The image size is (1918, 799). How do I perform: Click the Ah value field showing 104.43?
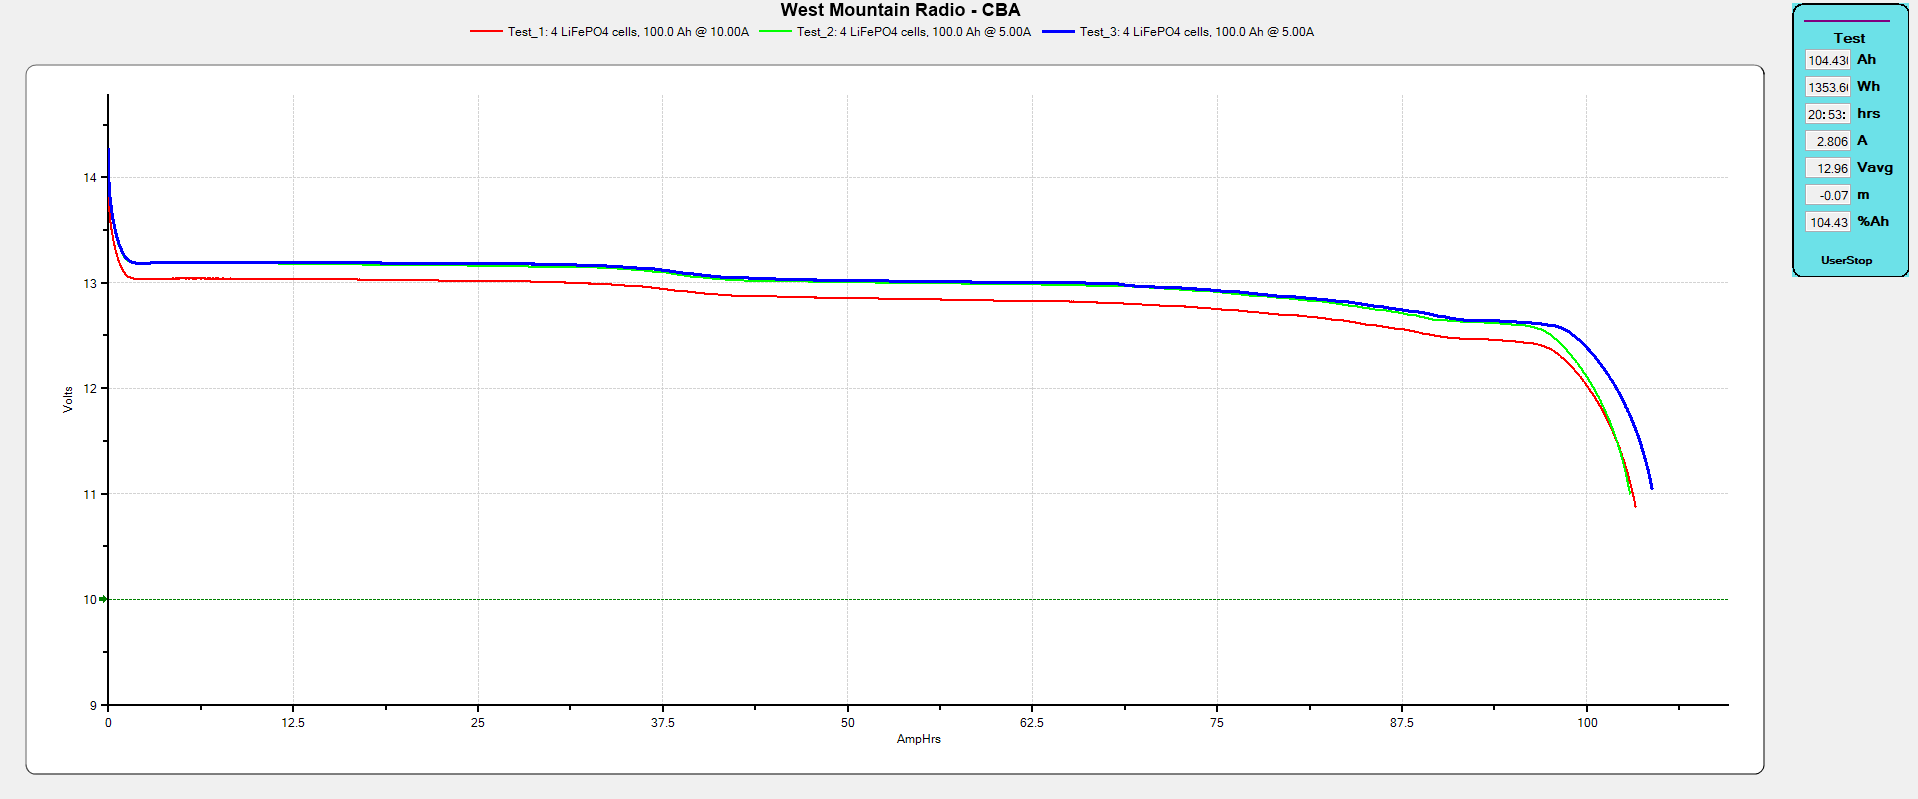point(1827,61)
